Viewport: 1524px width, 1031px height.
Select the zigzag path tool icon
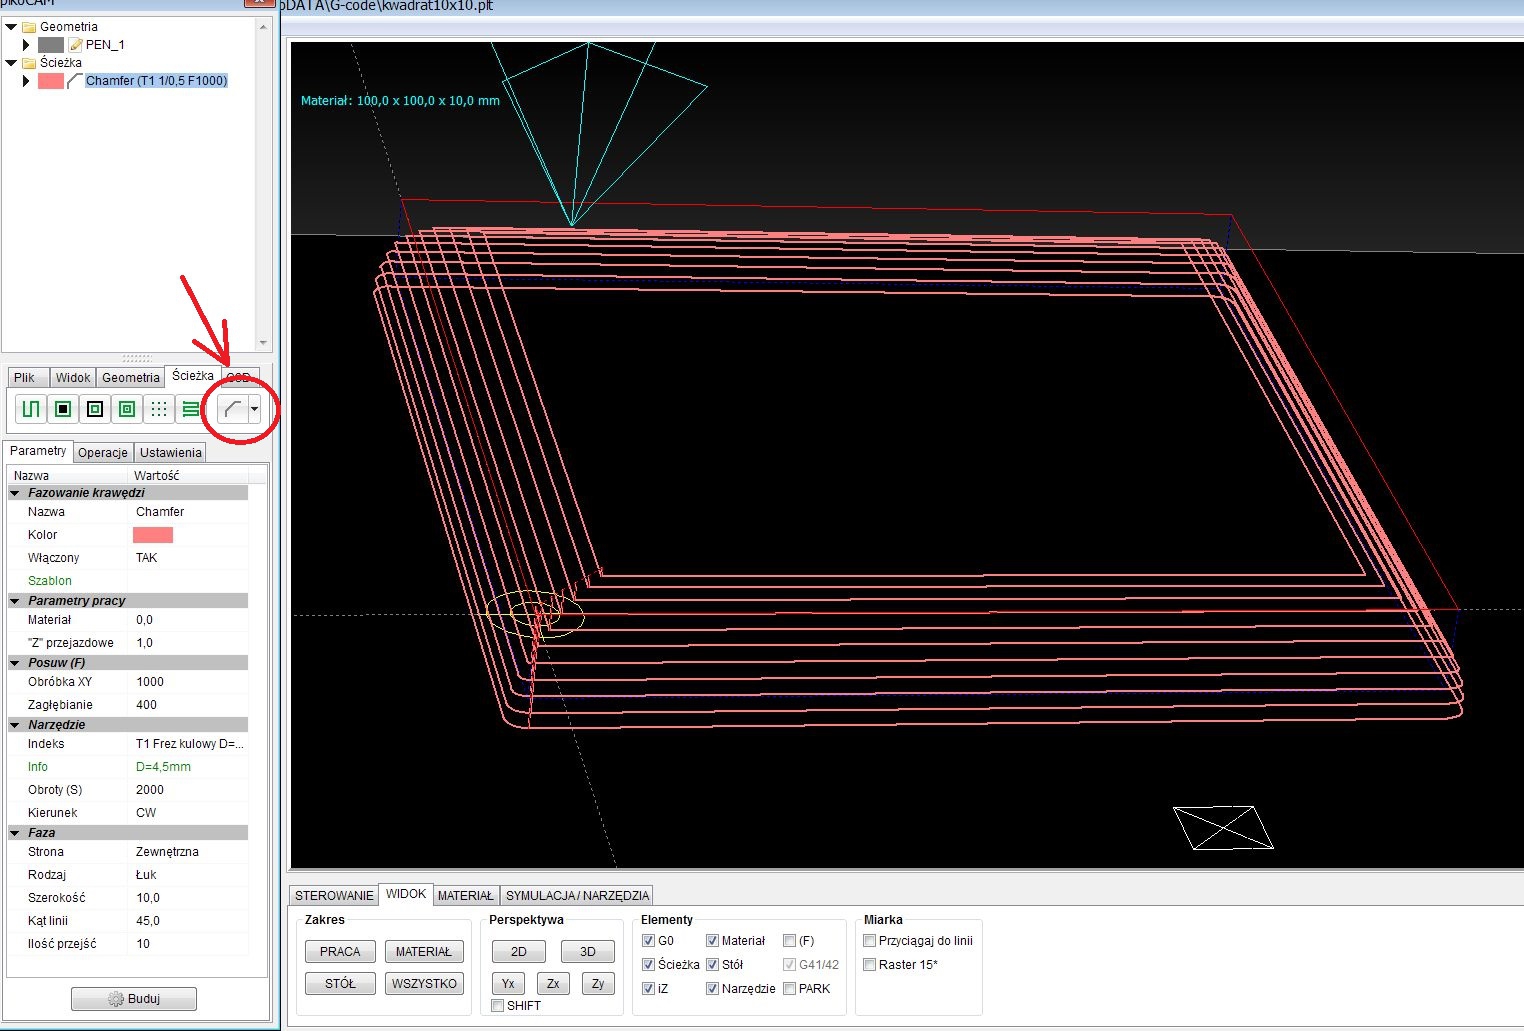pyautogui.click(x=31, y=409)
